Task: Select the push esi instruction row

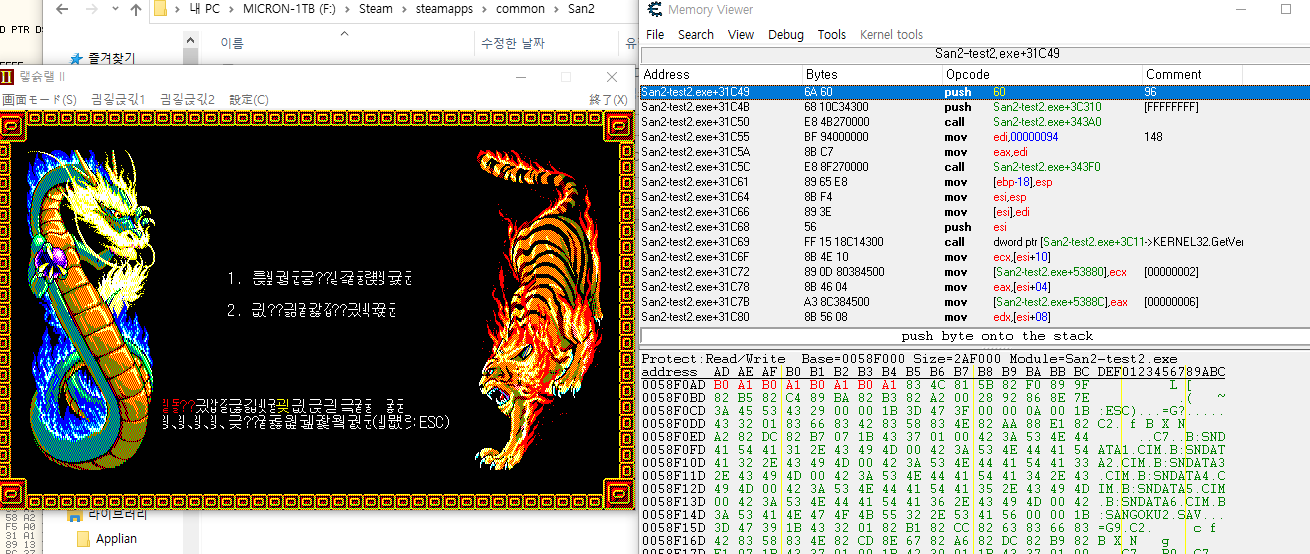Action: 975,227
